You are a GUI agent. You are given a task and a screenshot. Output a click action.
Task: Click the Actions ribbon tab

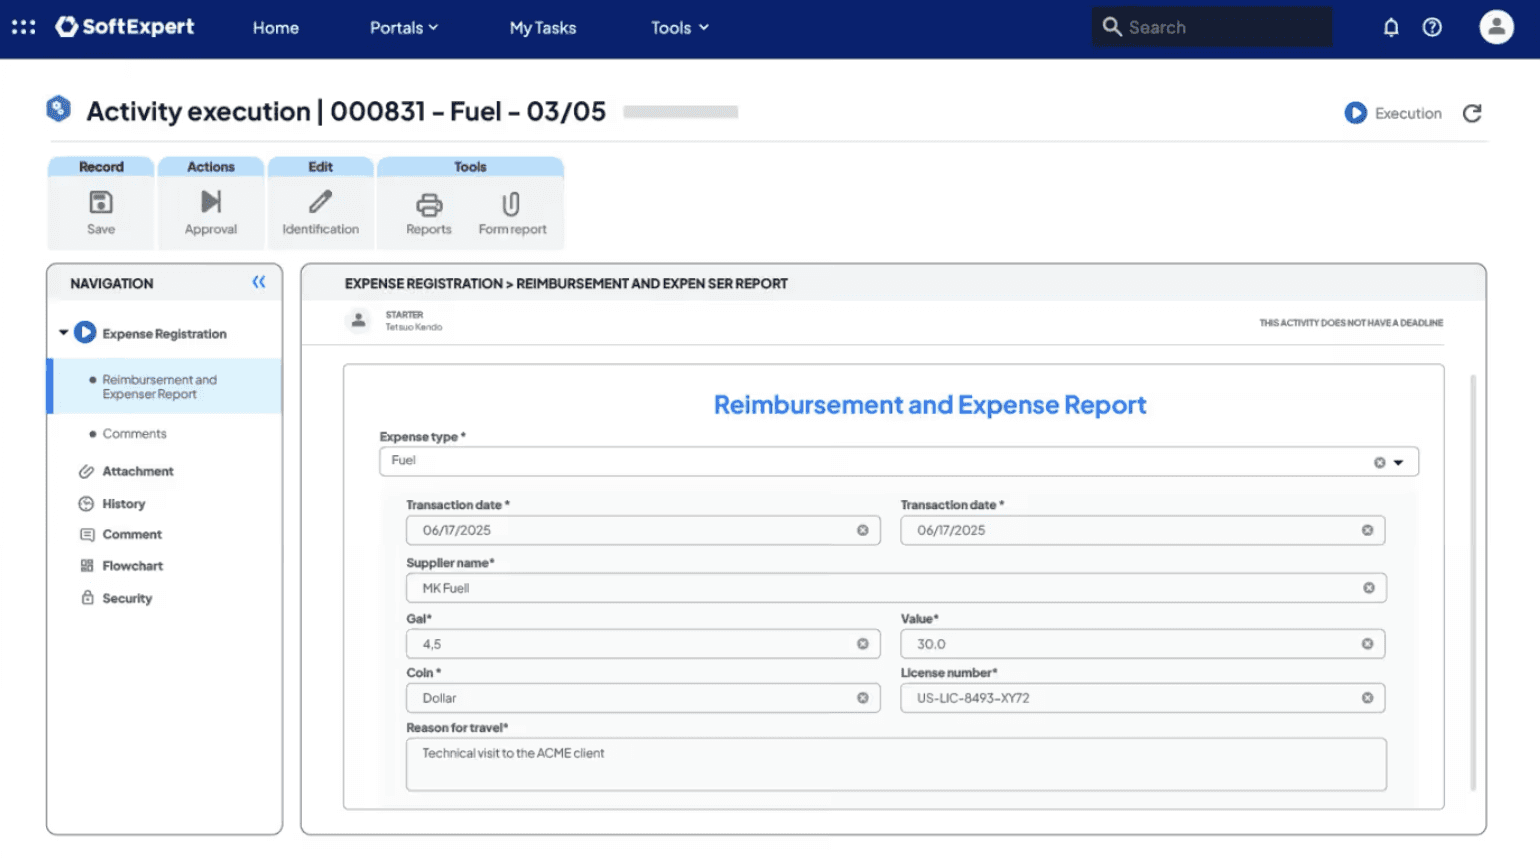[x=211, y=167]
